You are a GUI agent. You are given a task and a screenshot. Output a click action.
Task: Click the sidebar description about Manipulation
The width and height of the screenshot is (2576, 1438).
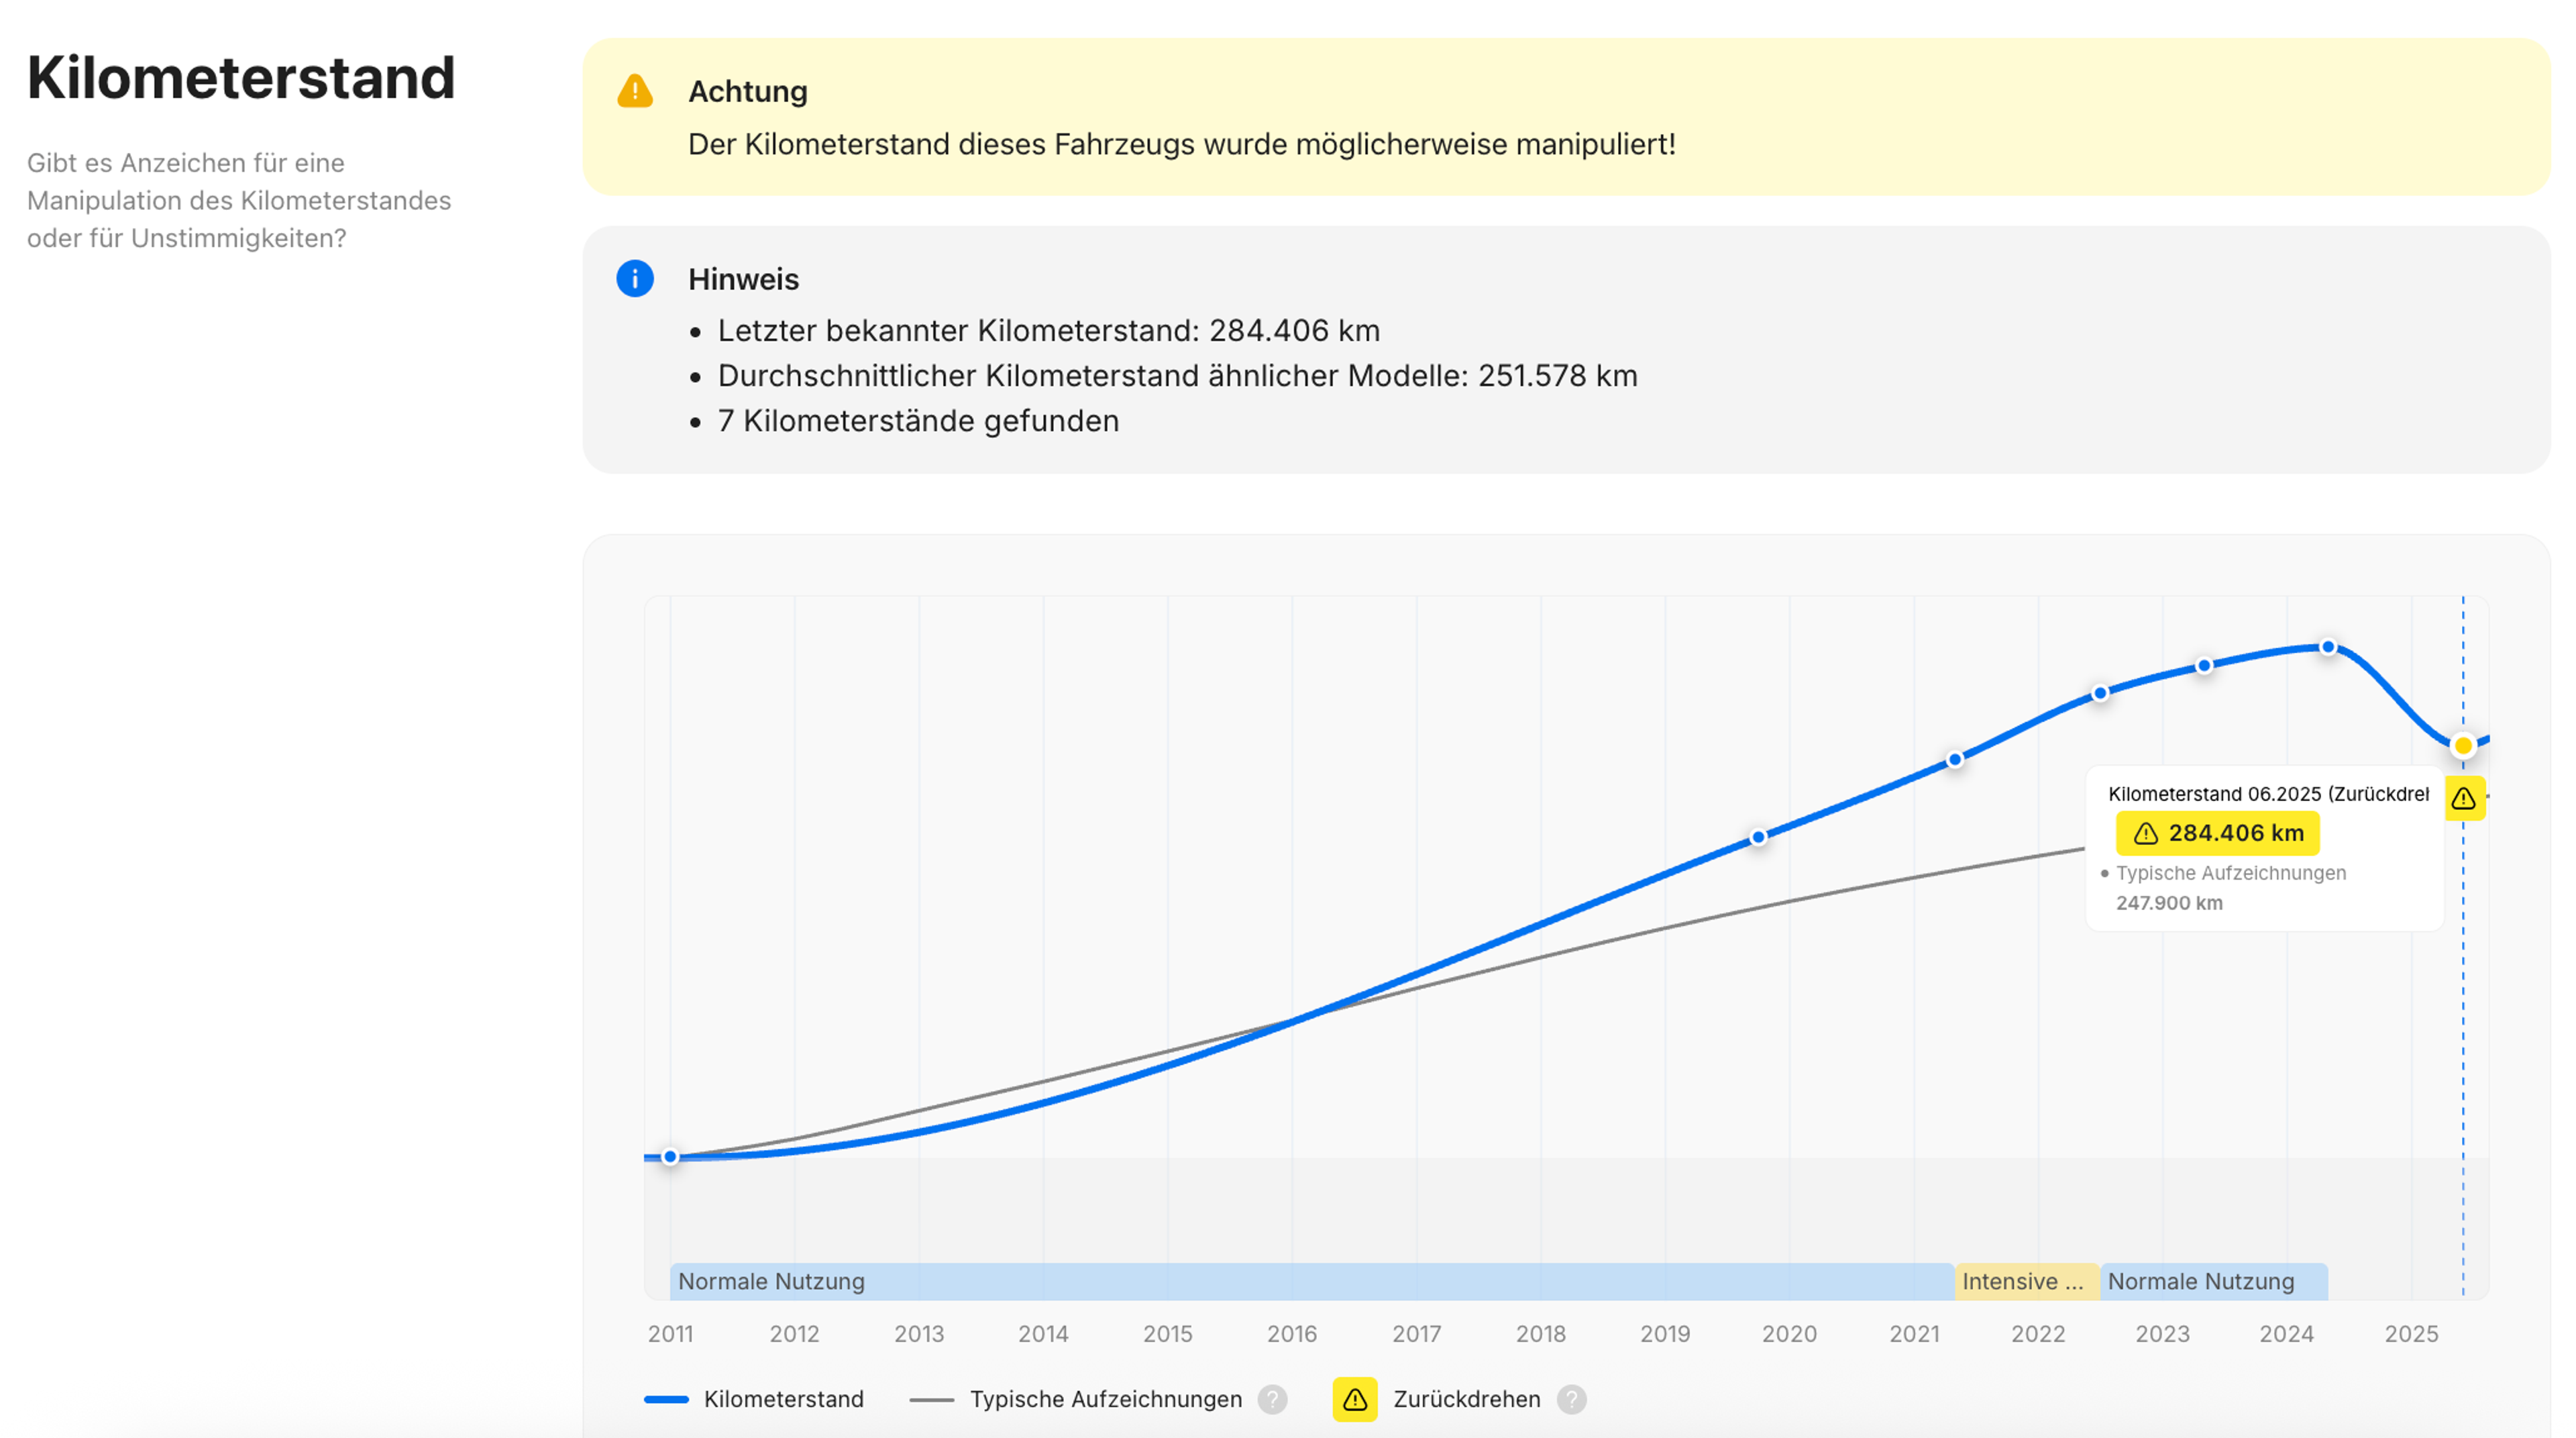pyautogui.click(x=239, y=200)
